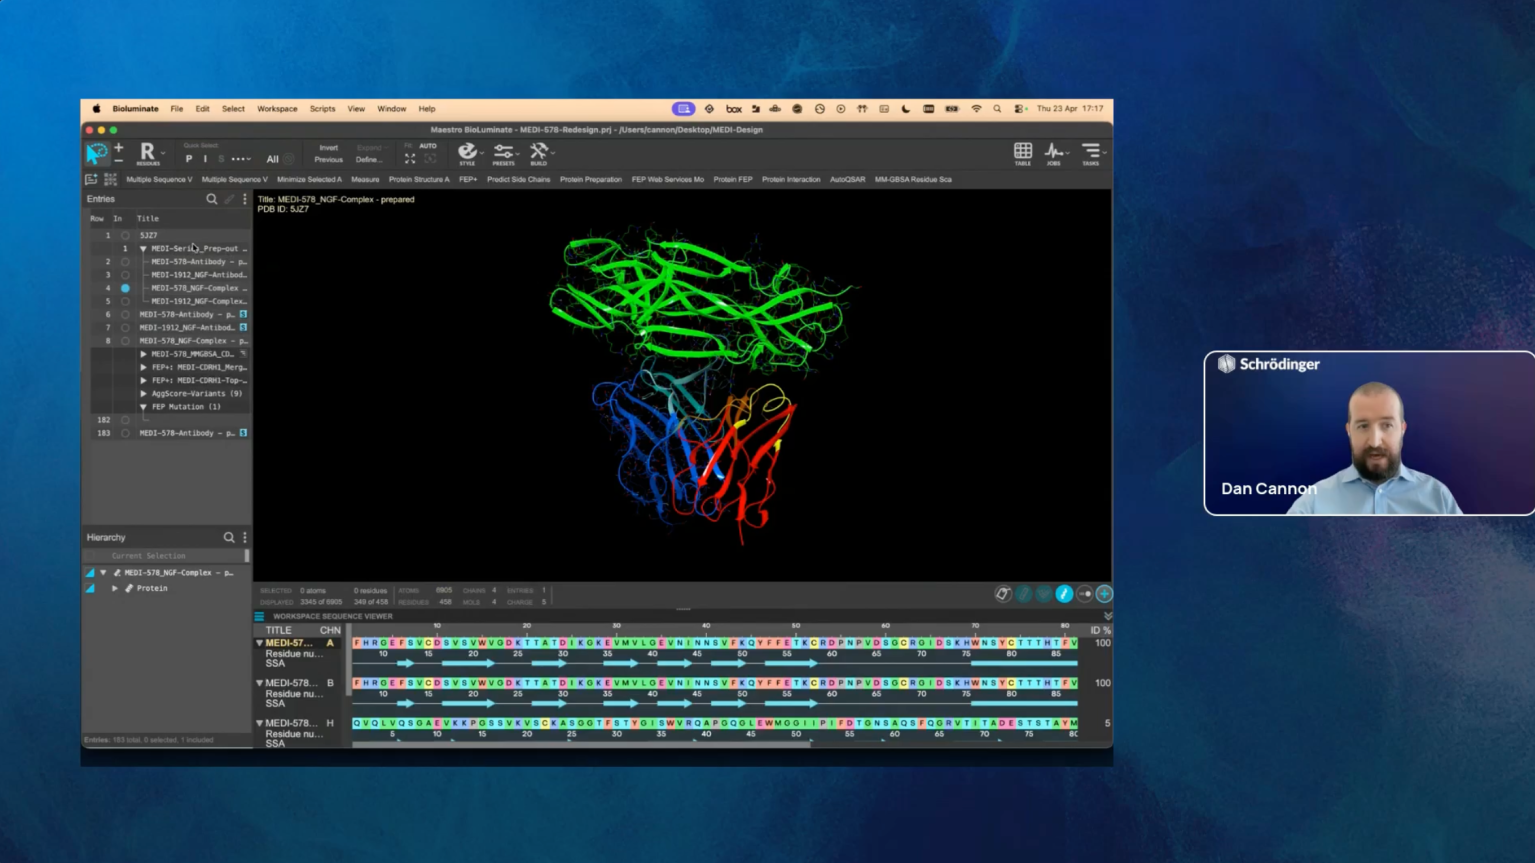1535x863 pixels.
Task: Search the Hierarchy panel with magnifier icon
Action: click(x=229, y=538)
